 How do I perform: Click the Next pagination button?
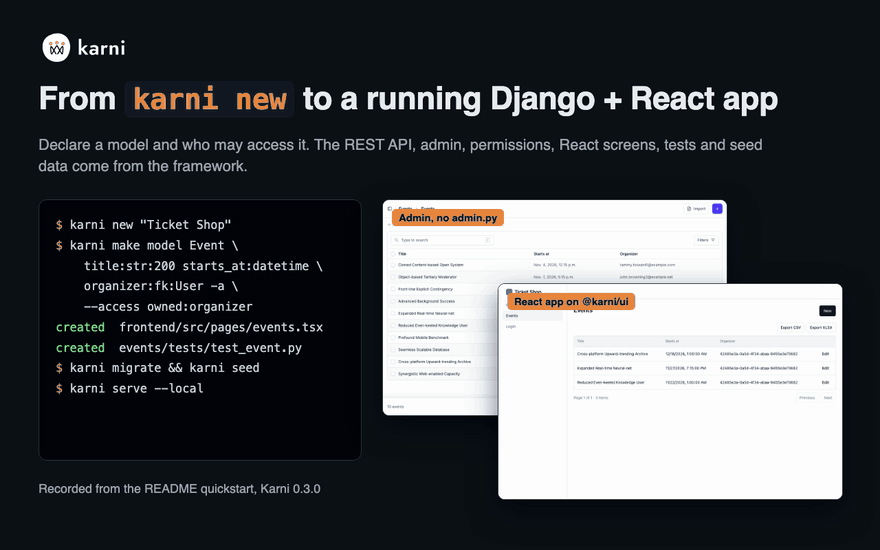pos(828,398)
